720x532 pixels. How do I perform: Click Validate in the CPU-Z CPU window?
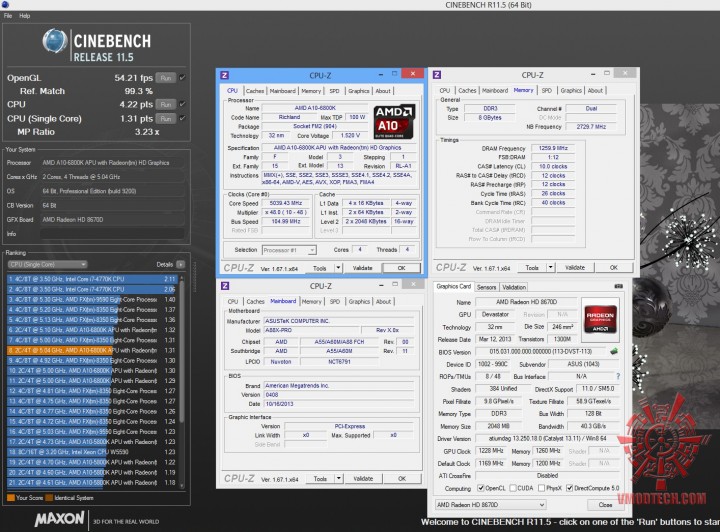click(x=362, y=268)
